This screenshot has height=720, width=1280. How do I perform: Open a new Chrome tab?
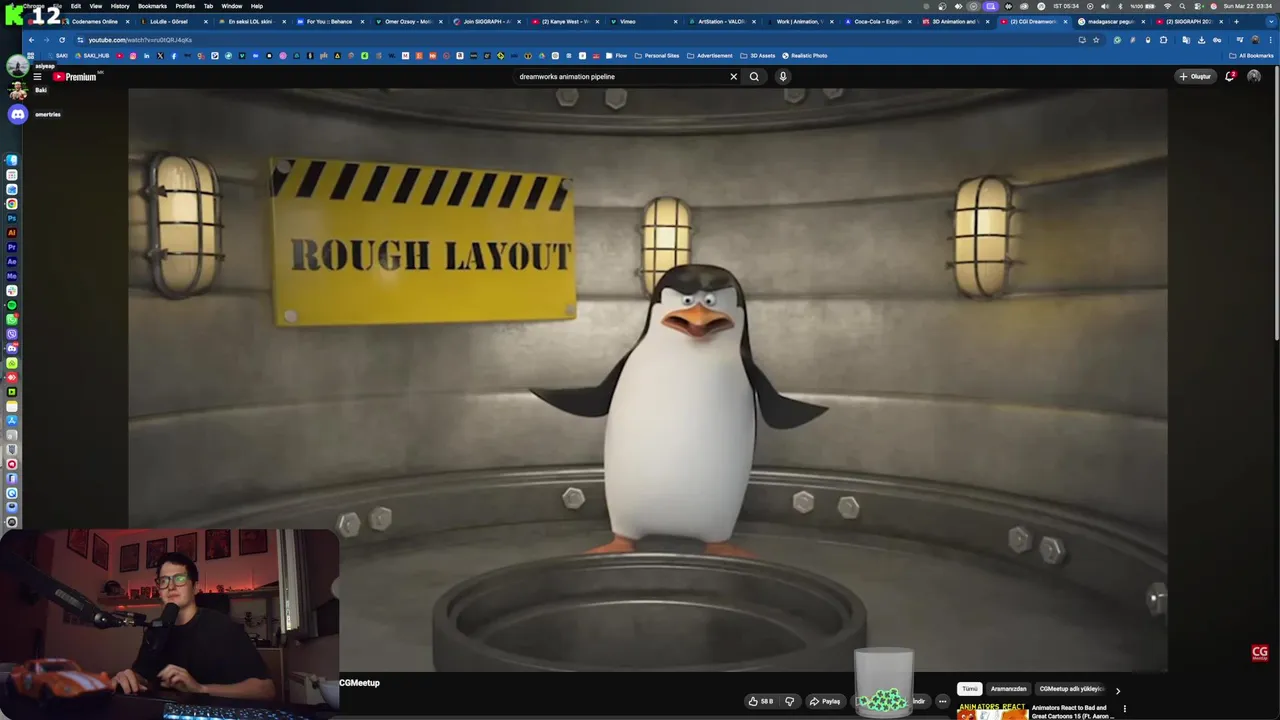[1236, 21]
